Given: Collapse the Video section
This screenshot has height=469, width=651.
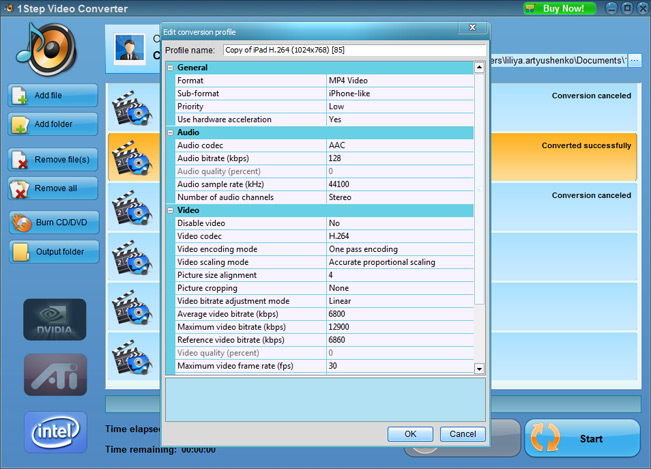Looking at the screenshot, I should [170, 211].
